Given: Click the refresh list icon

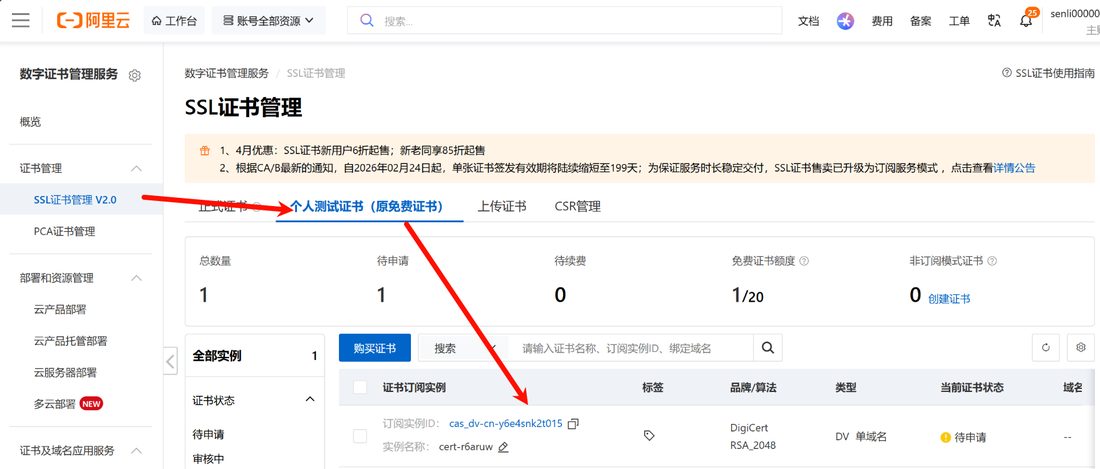Looking at the screenshot, I should coord(1045,348).
